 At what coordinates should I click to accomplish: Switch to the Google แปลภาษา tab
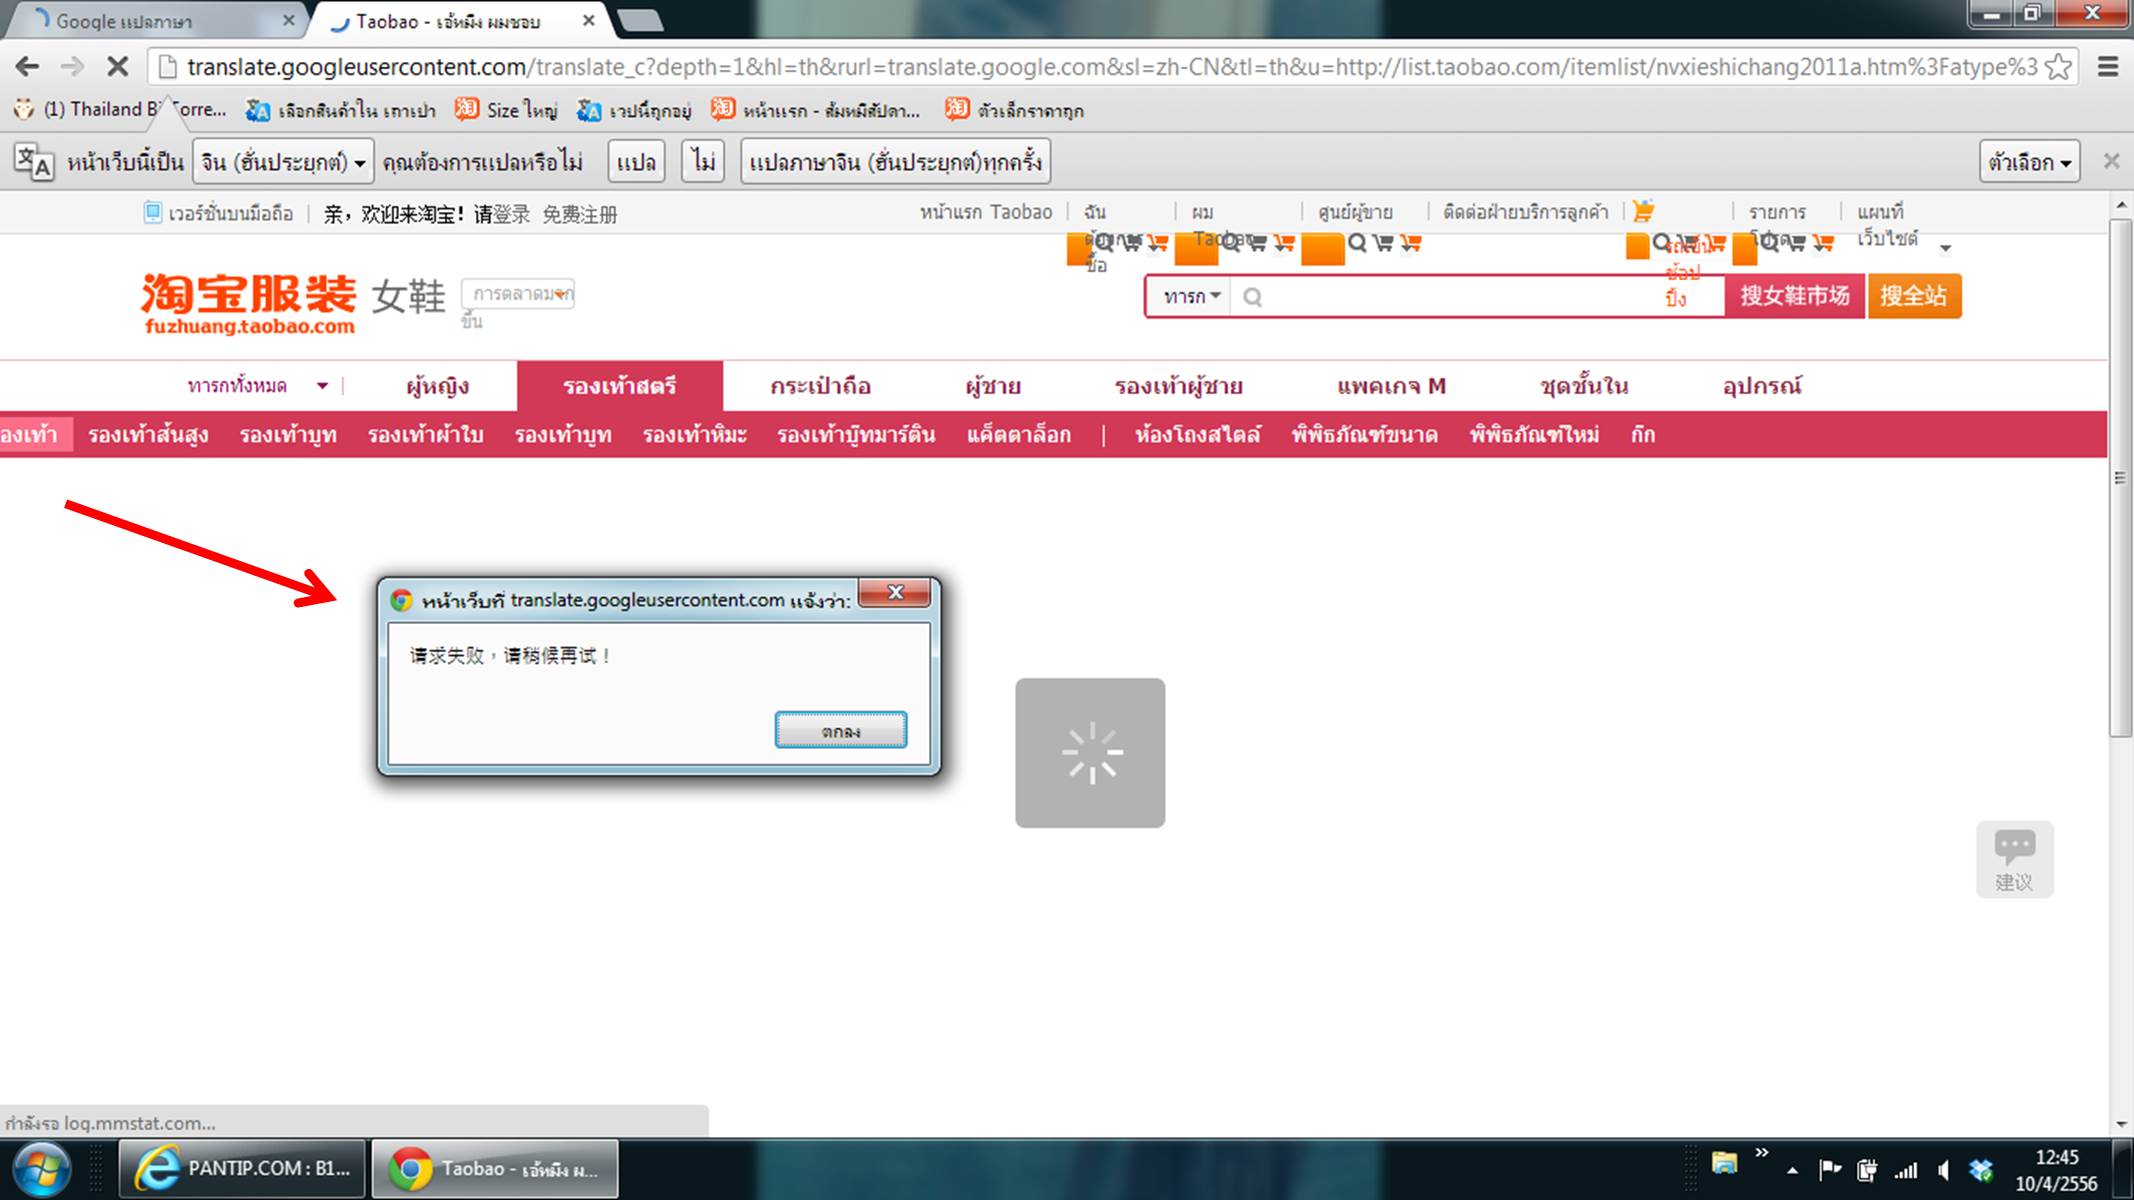(150, 21)
